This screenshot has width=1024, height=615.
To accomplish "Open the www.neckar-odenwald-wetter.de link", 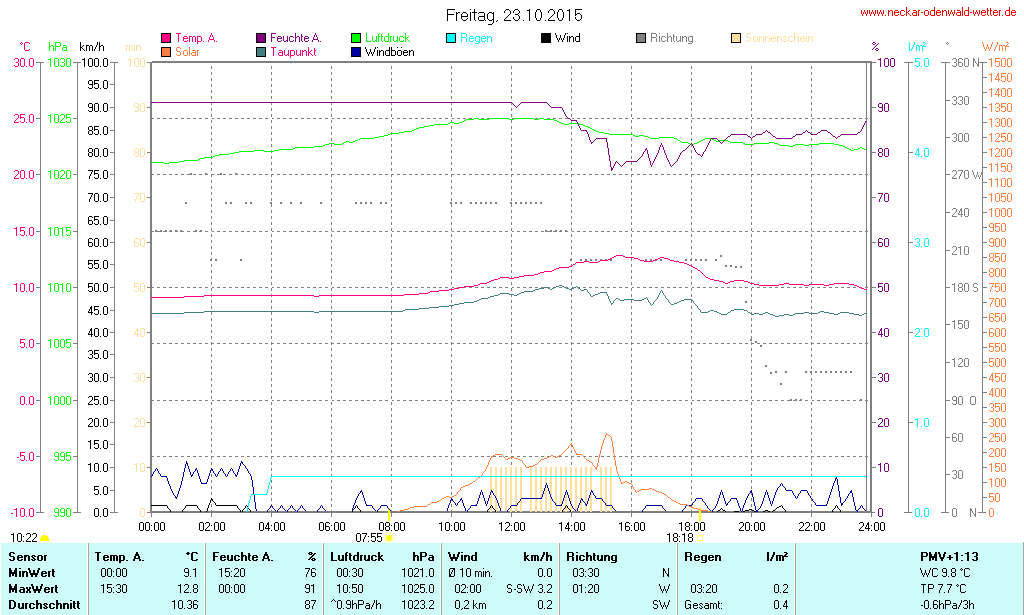I will [x=938, y=13].
